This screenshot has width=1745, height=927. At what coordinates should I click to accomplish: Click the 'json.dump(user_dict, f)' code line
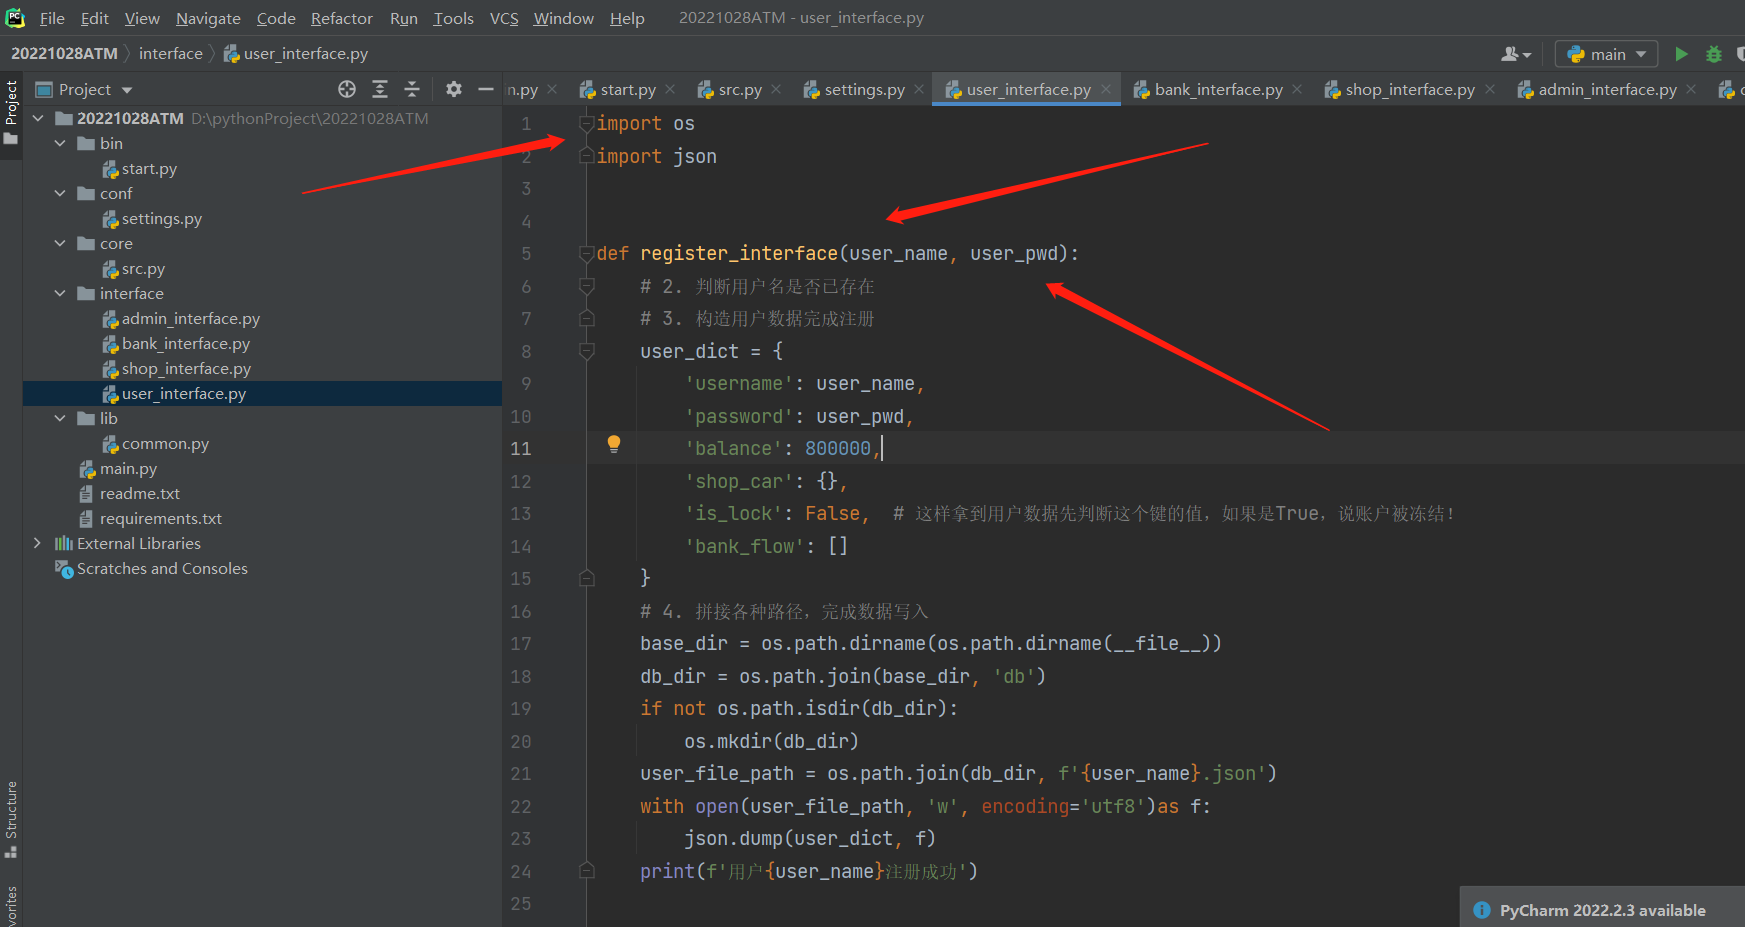click(810, 839)
